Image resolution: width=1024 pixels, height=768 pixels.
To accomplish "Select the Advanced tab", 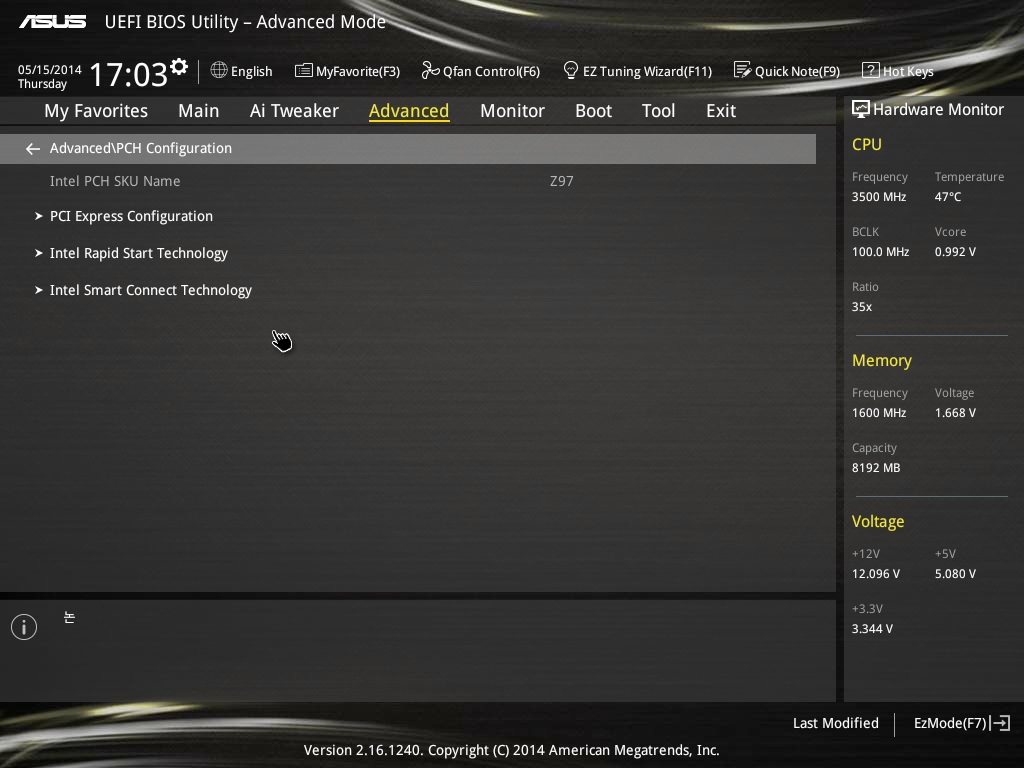I will 409,111.
